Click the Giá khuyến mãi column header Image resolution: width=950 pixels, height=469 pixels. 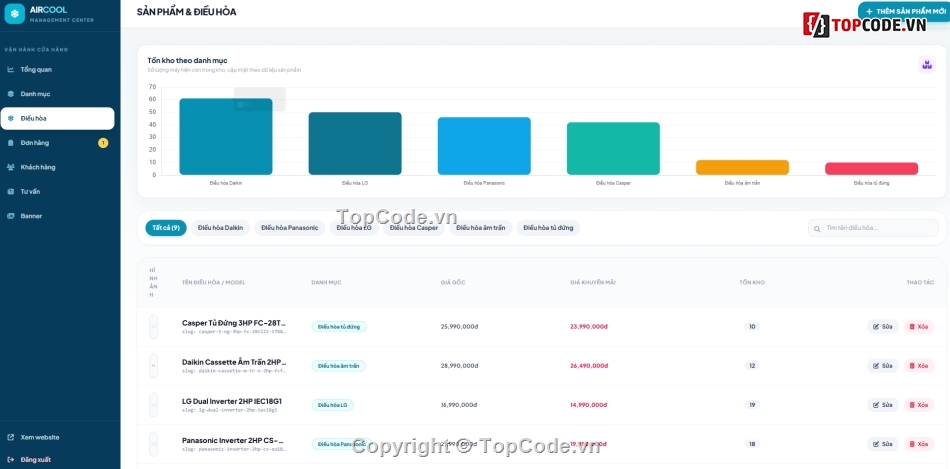(593, 283)
